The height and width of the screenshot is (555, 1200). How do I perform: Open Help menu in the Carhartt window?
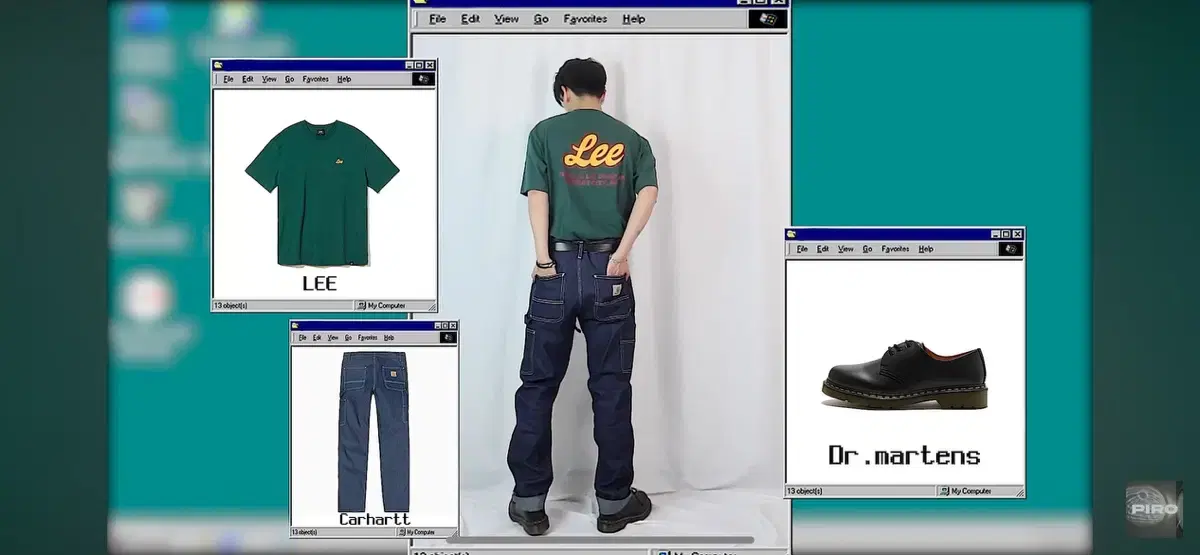(x=389, y=338)
